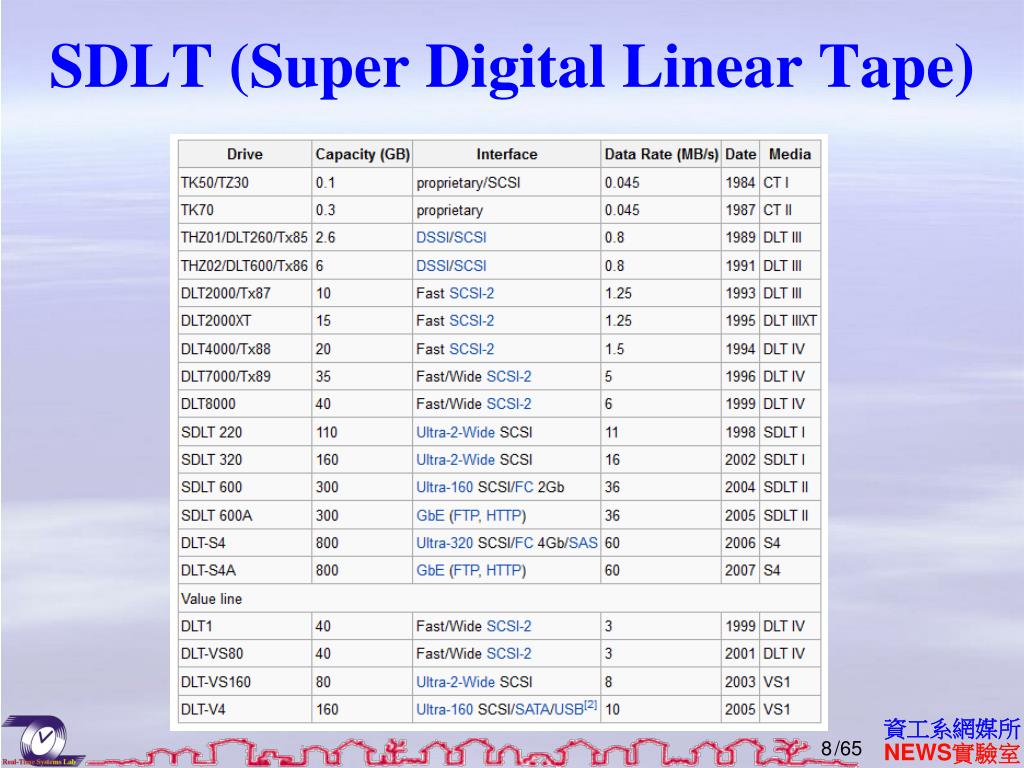Open Ultra-320 link in DLT-S4 row
This screenshot has width=1024, height=768.
click(445, 543)
